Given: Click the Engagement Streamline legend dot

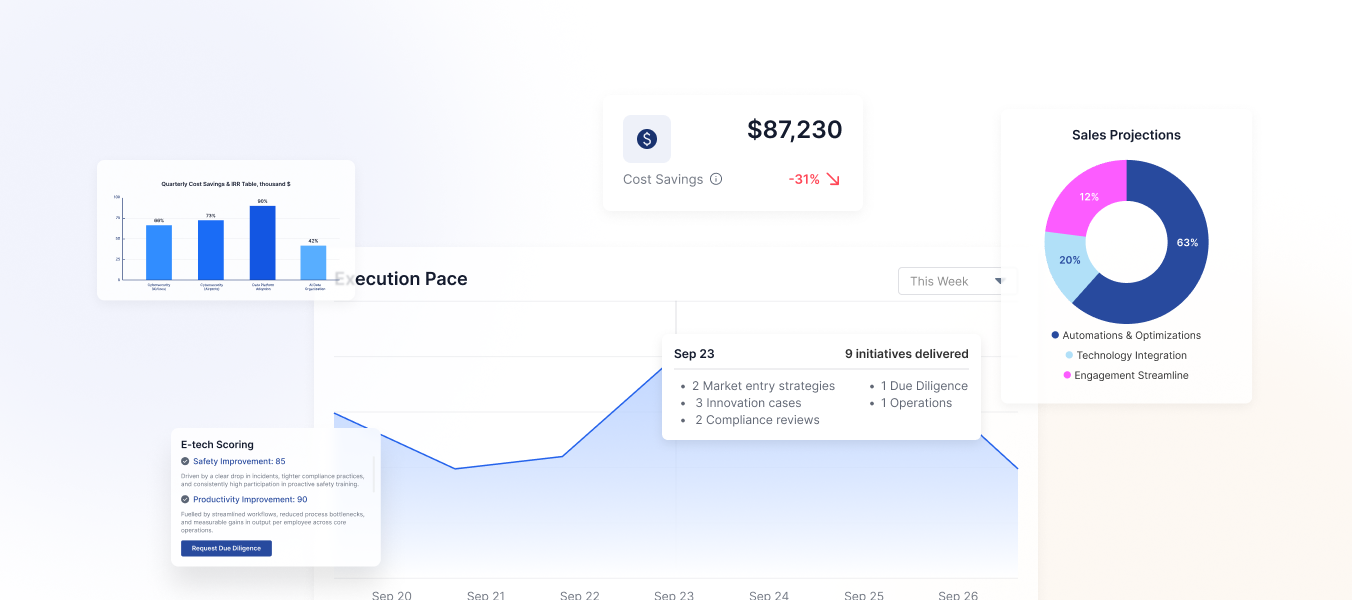Looking at the screenshot, I should [1067, 375].
